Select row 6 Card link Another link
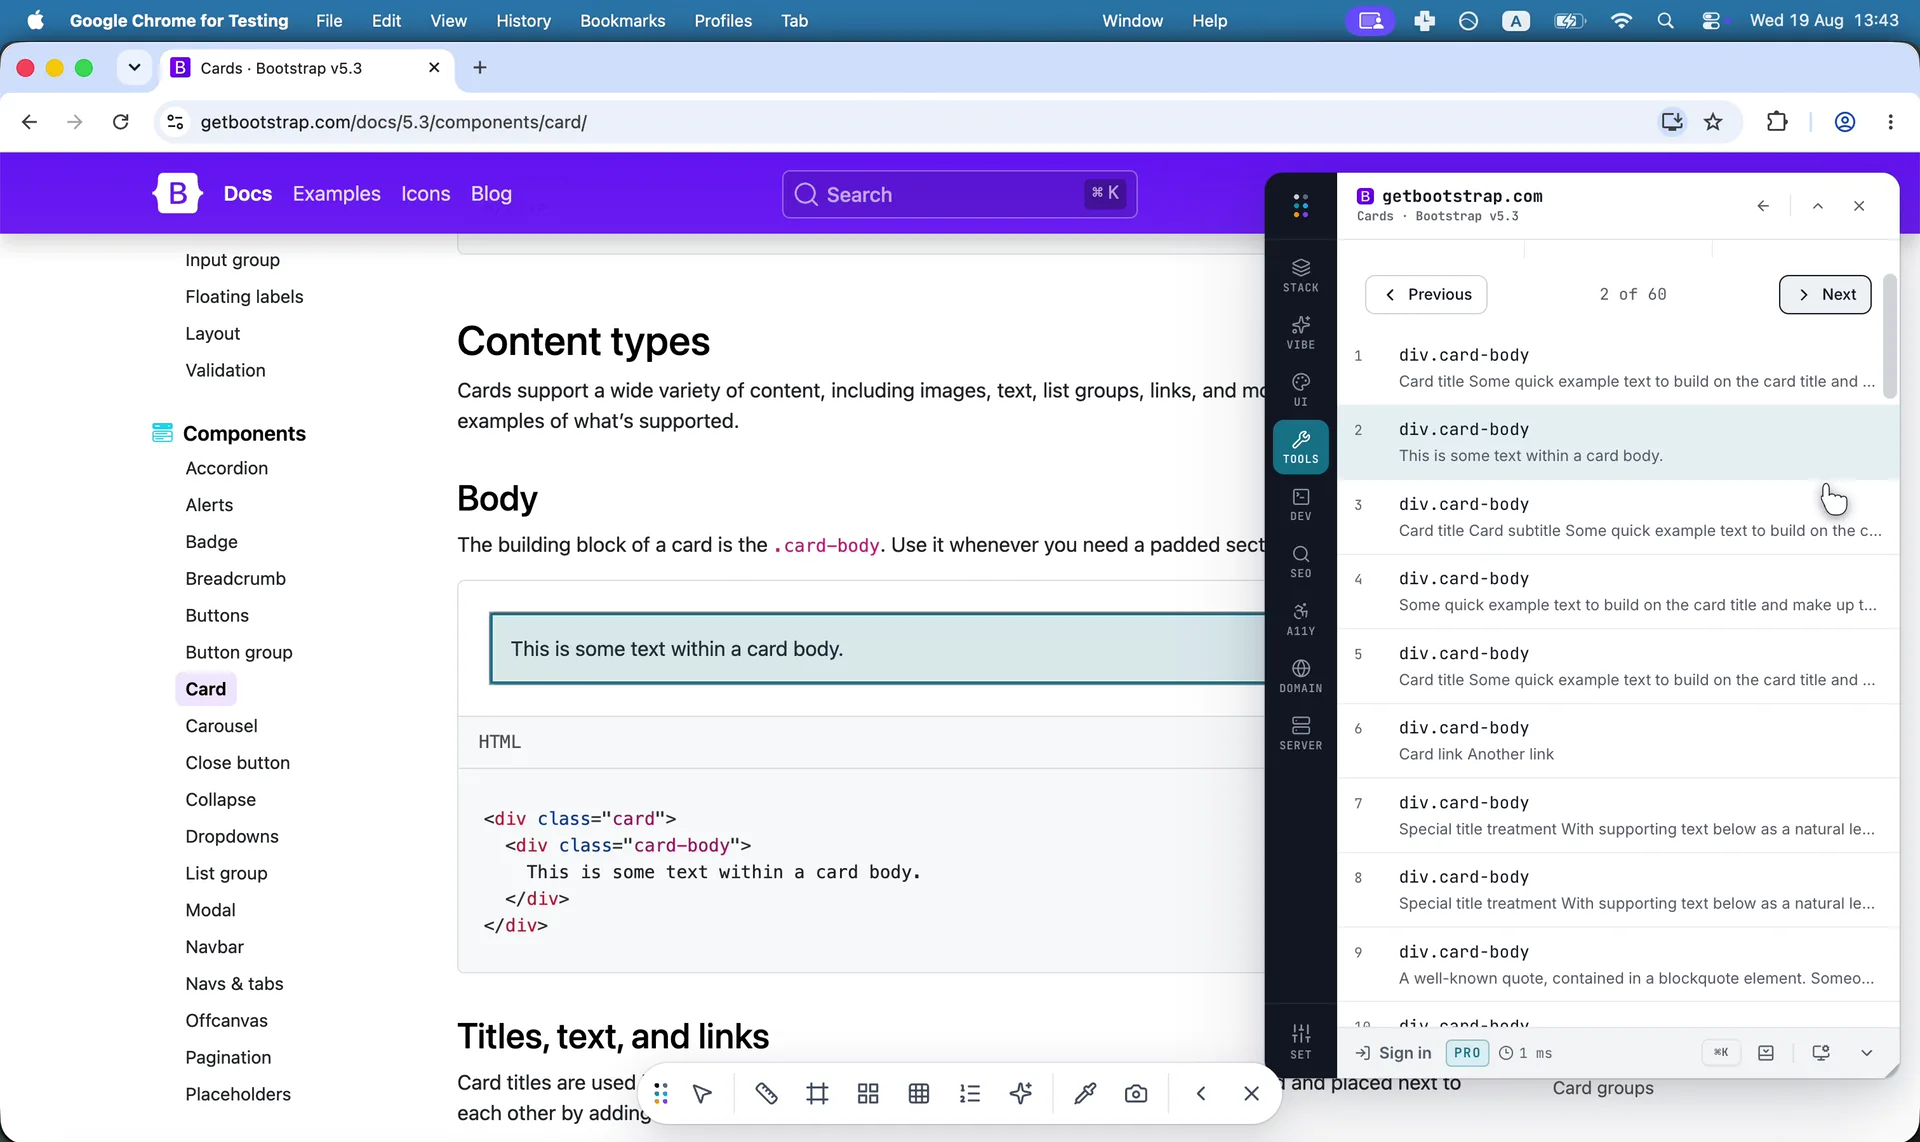 1618,741
